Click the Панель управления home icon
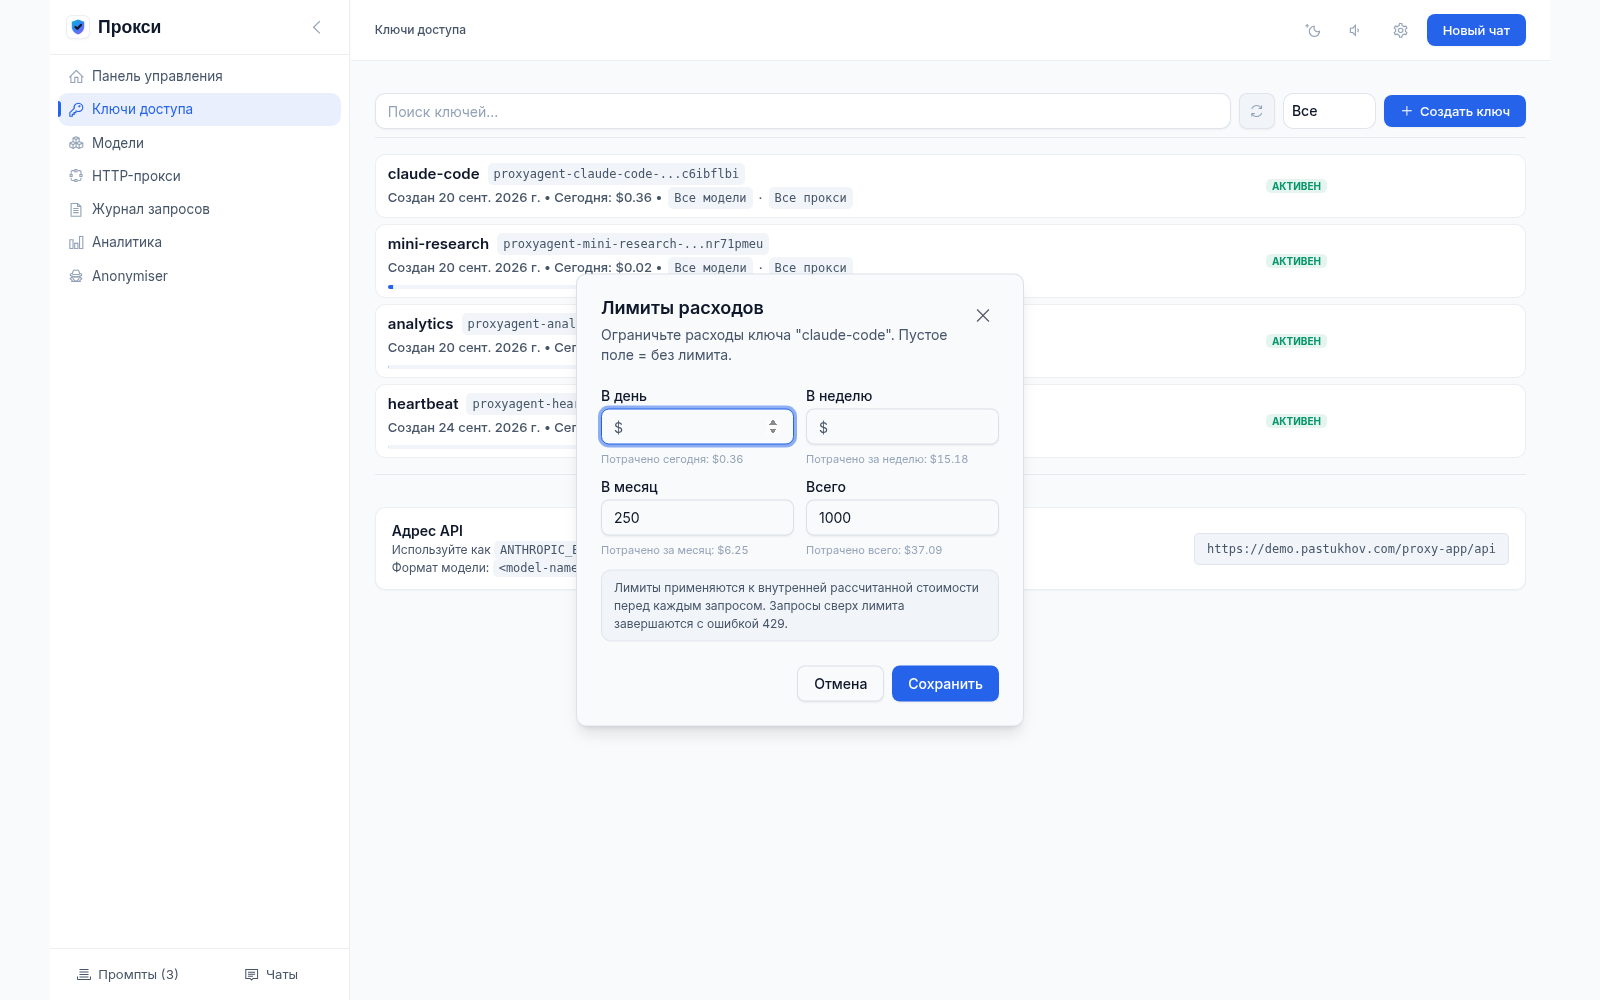The image size is (1600, 1000). 76,76
